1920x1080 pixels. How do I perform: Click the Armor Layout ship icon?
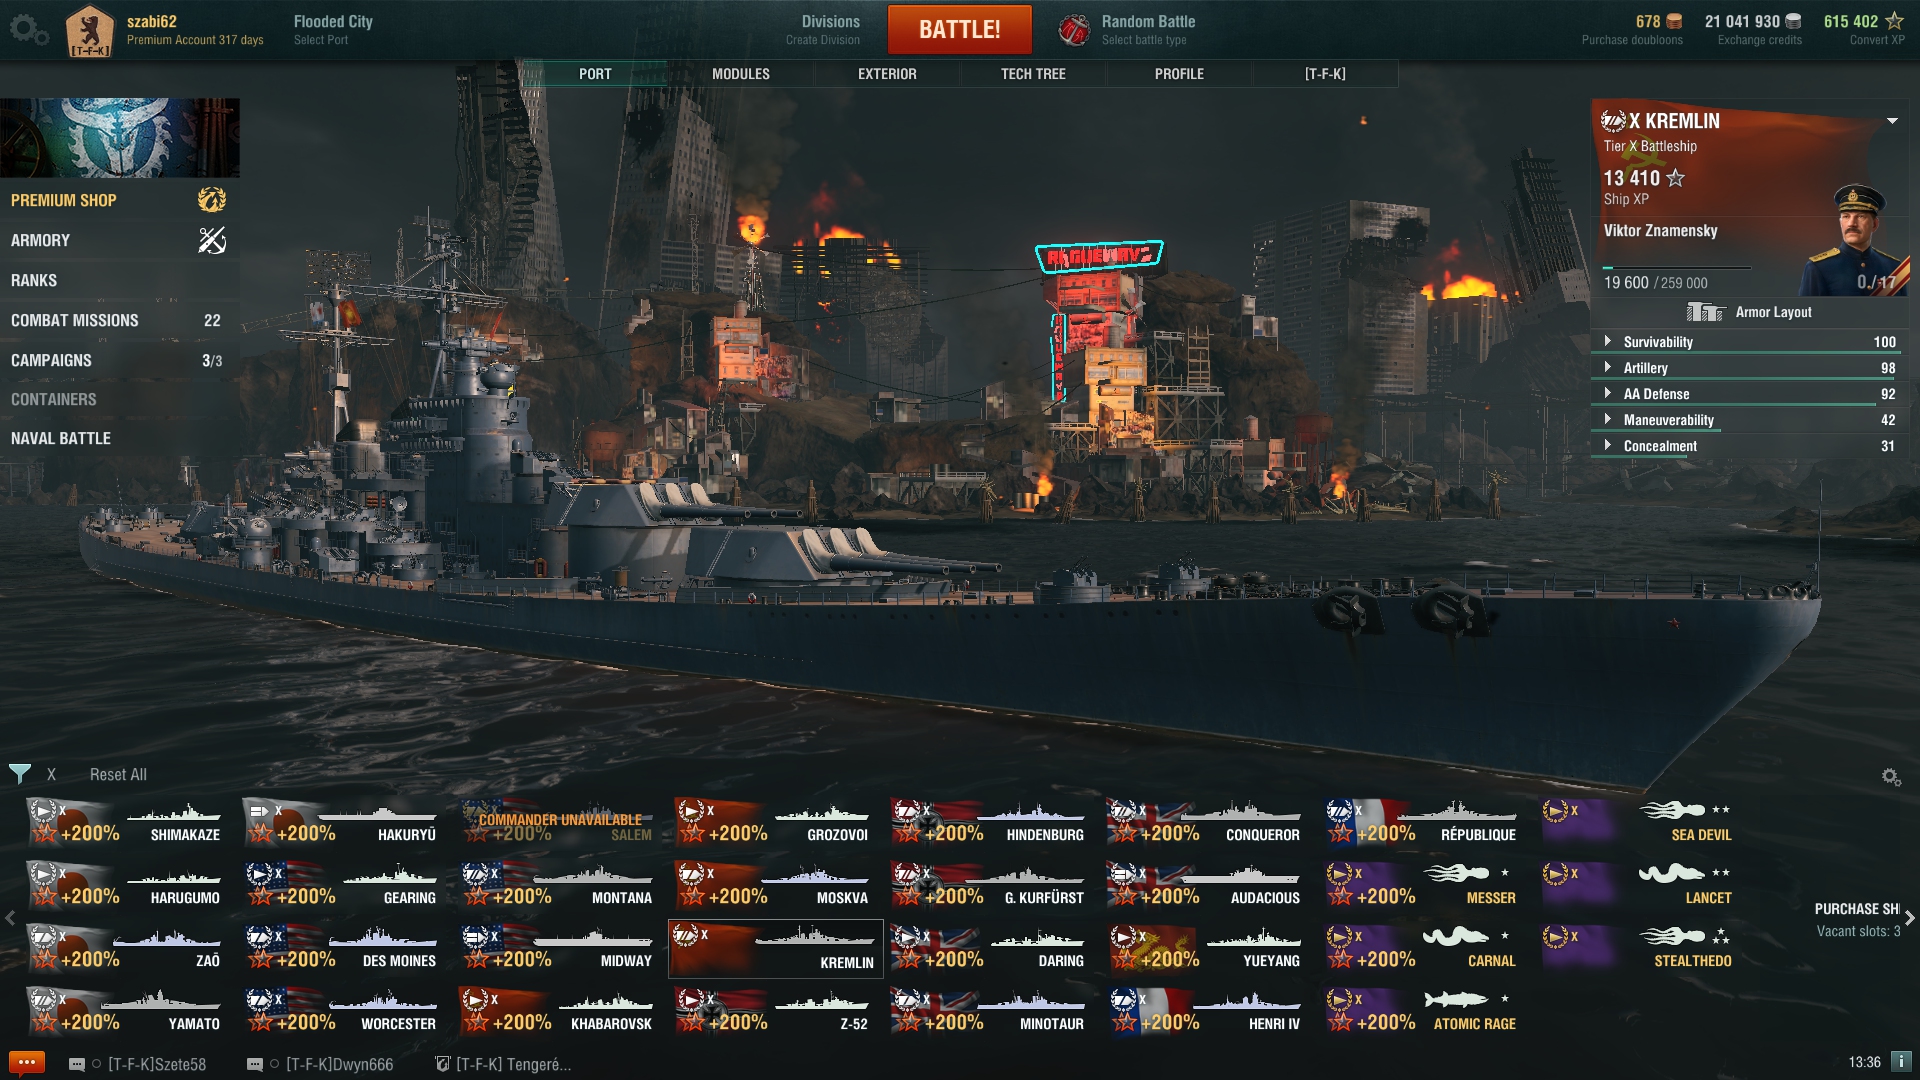(x=1705, y=312)
